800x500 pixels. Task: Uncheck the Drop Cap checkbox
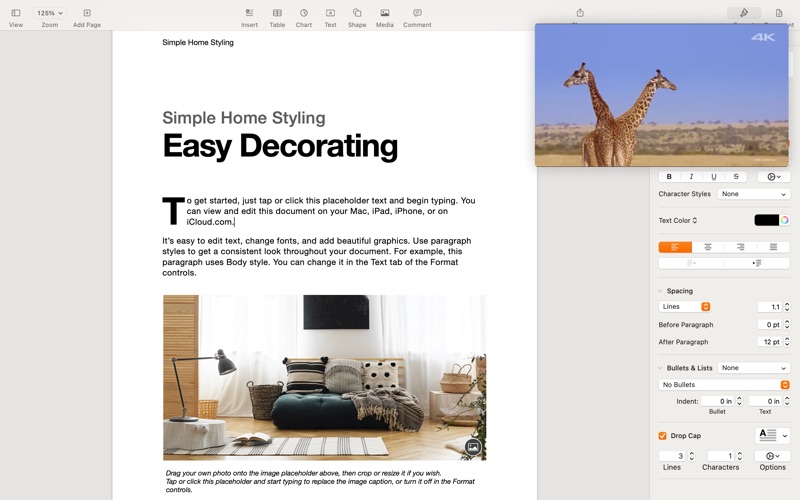click(663, 436)
